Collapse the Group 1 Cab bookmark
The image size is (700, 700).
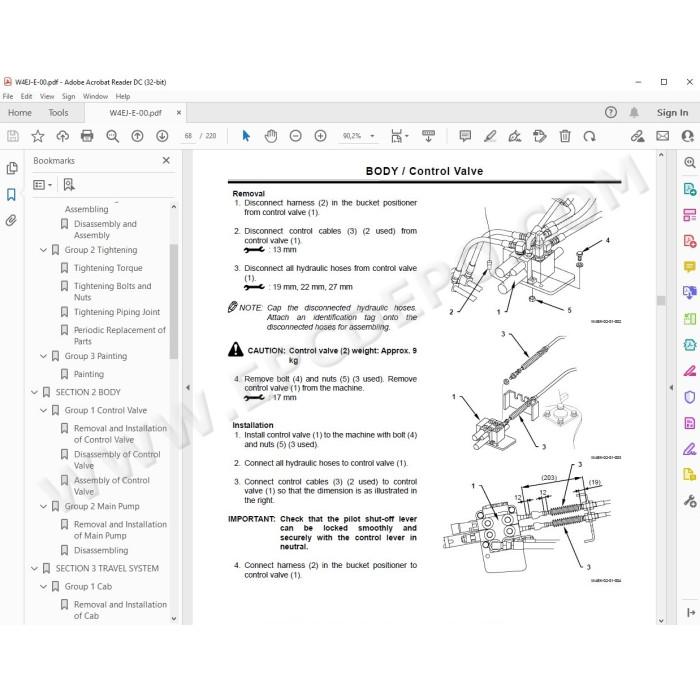[43, 587]
